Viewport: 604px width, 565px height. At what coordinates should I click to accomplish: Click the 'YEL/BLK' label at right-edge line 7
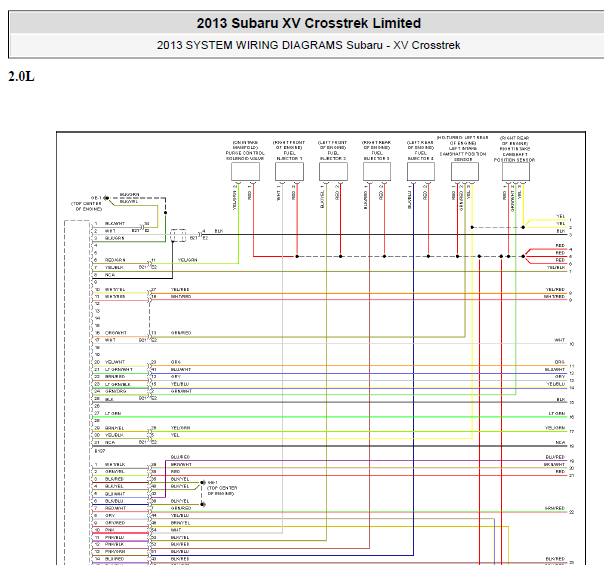click(556, 267)
